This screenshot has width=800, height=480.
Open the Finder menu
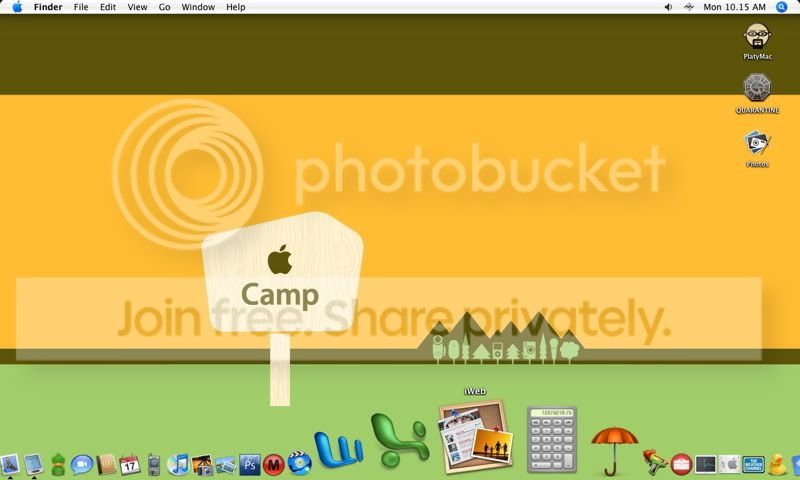(x=48, y=7)
